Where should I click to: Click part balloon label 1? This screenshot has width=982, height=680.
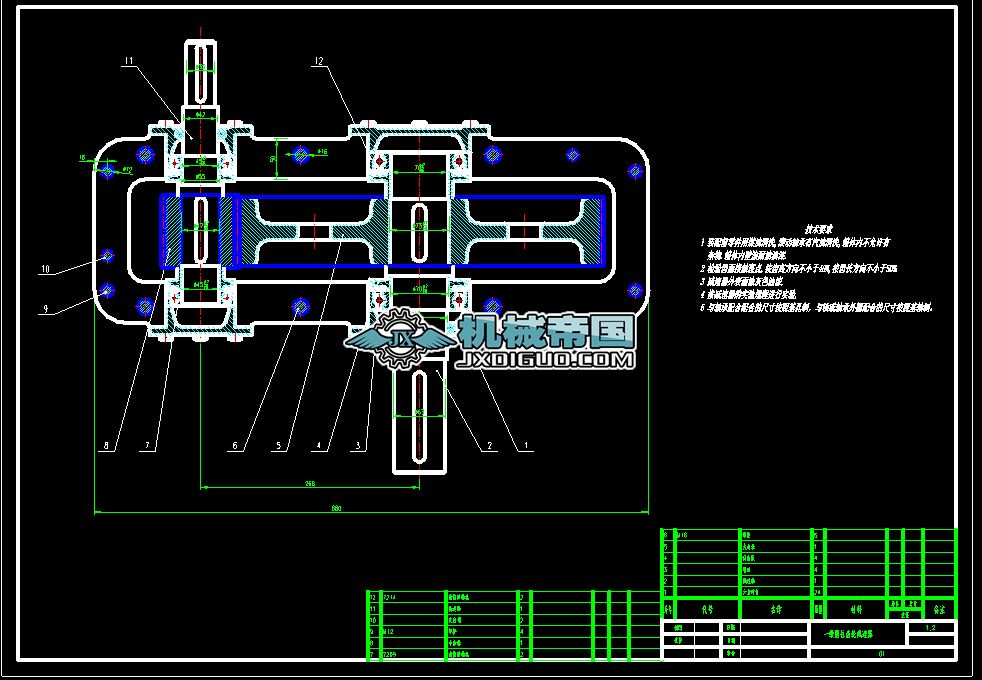[526, 446]
